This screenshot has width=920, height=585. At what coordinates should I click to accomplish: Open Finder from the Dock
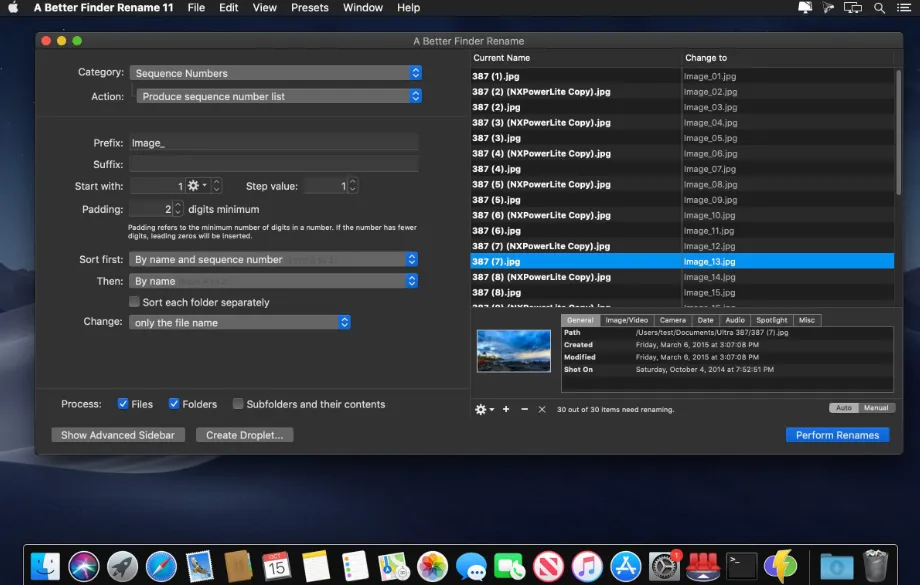pyautogui.click(x=45, y=567)
